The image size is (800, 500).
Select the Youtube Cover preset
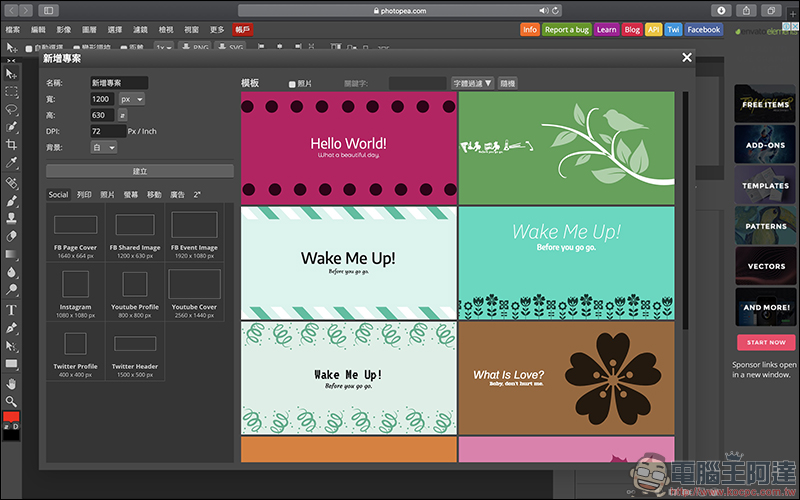click(194, 292)
